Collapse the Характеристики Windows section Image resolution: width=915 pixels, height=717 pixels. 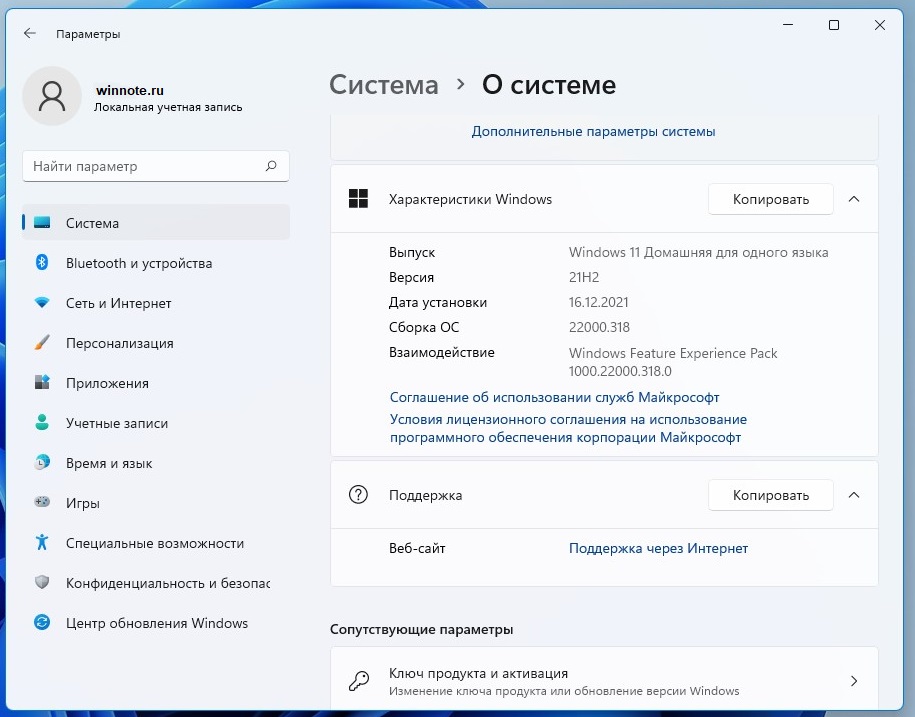[x=854, y=199]
